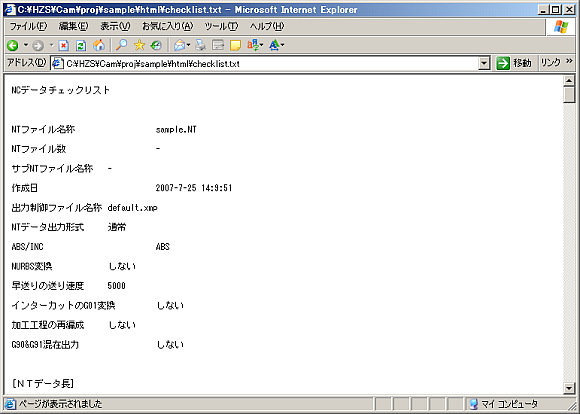This screenshot has width=580, height=414.
Task: Go back with the green Back arrow
Action: coord(13,46)
